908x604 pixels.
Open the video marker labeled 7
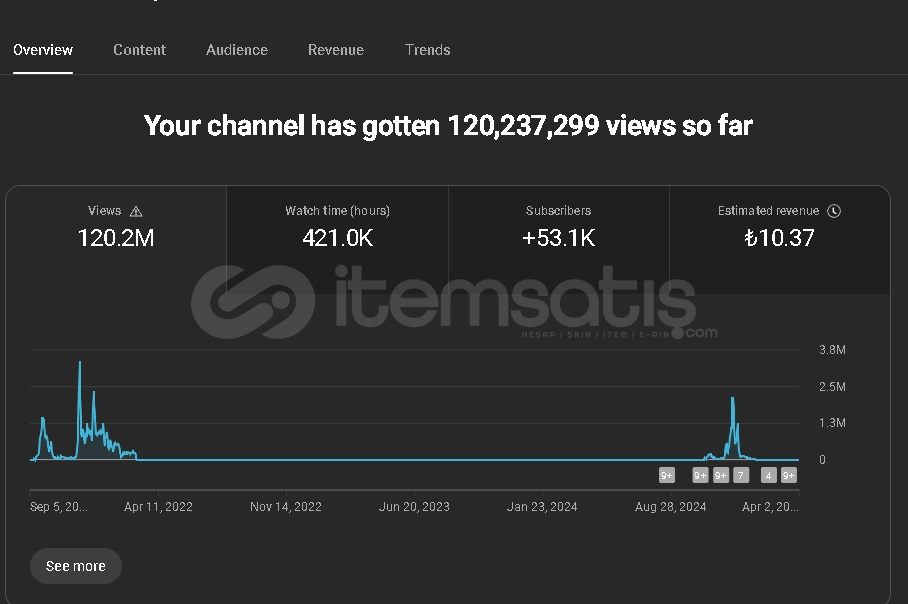741,475
